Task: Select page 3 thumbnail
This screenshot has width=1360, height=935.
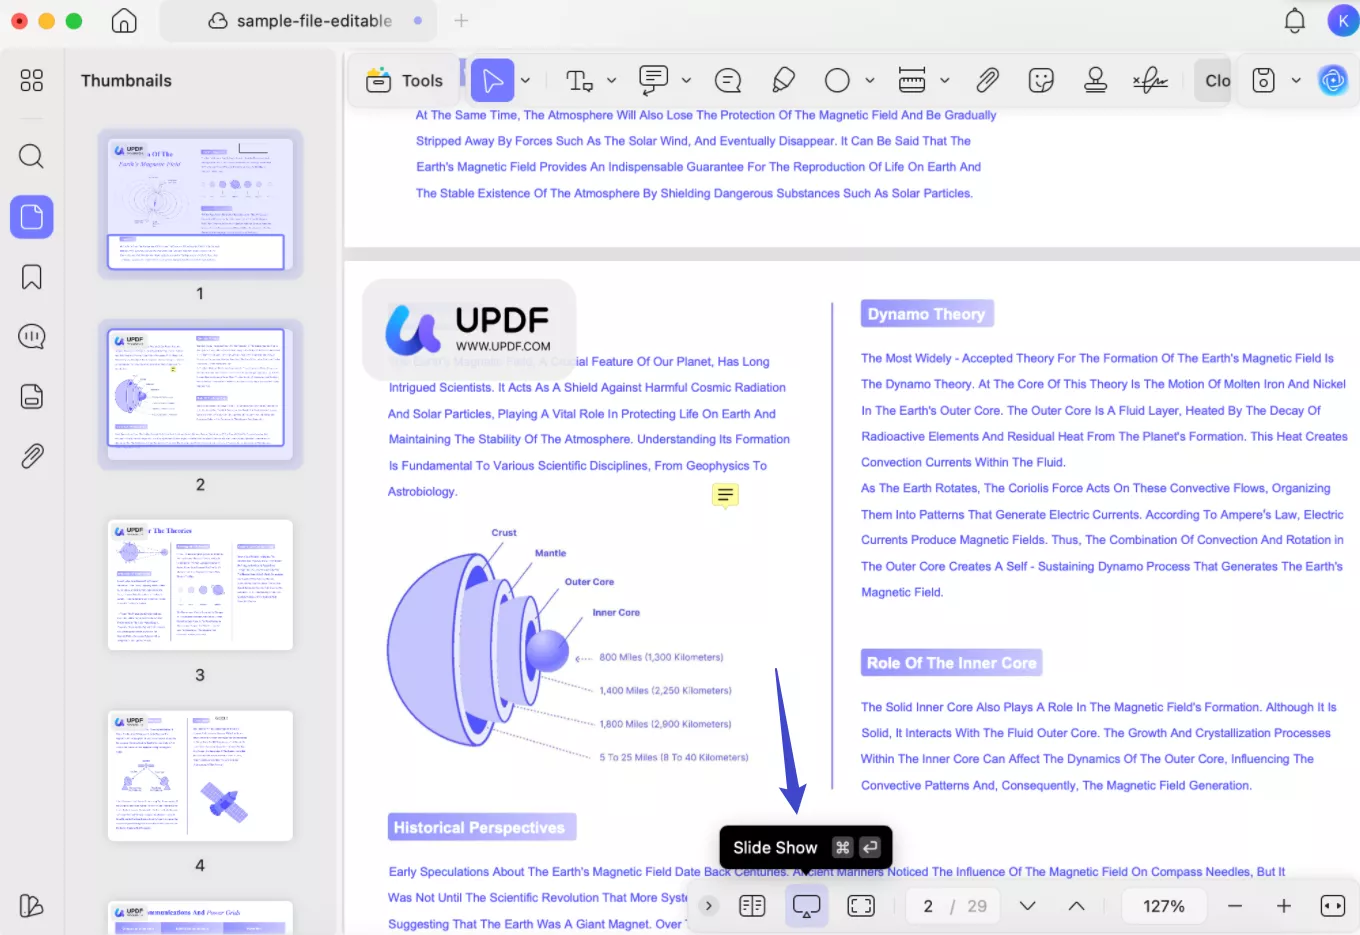Action: click(200, 585)
